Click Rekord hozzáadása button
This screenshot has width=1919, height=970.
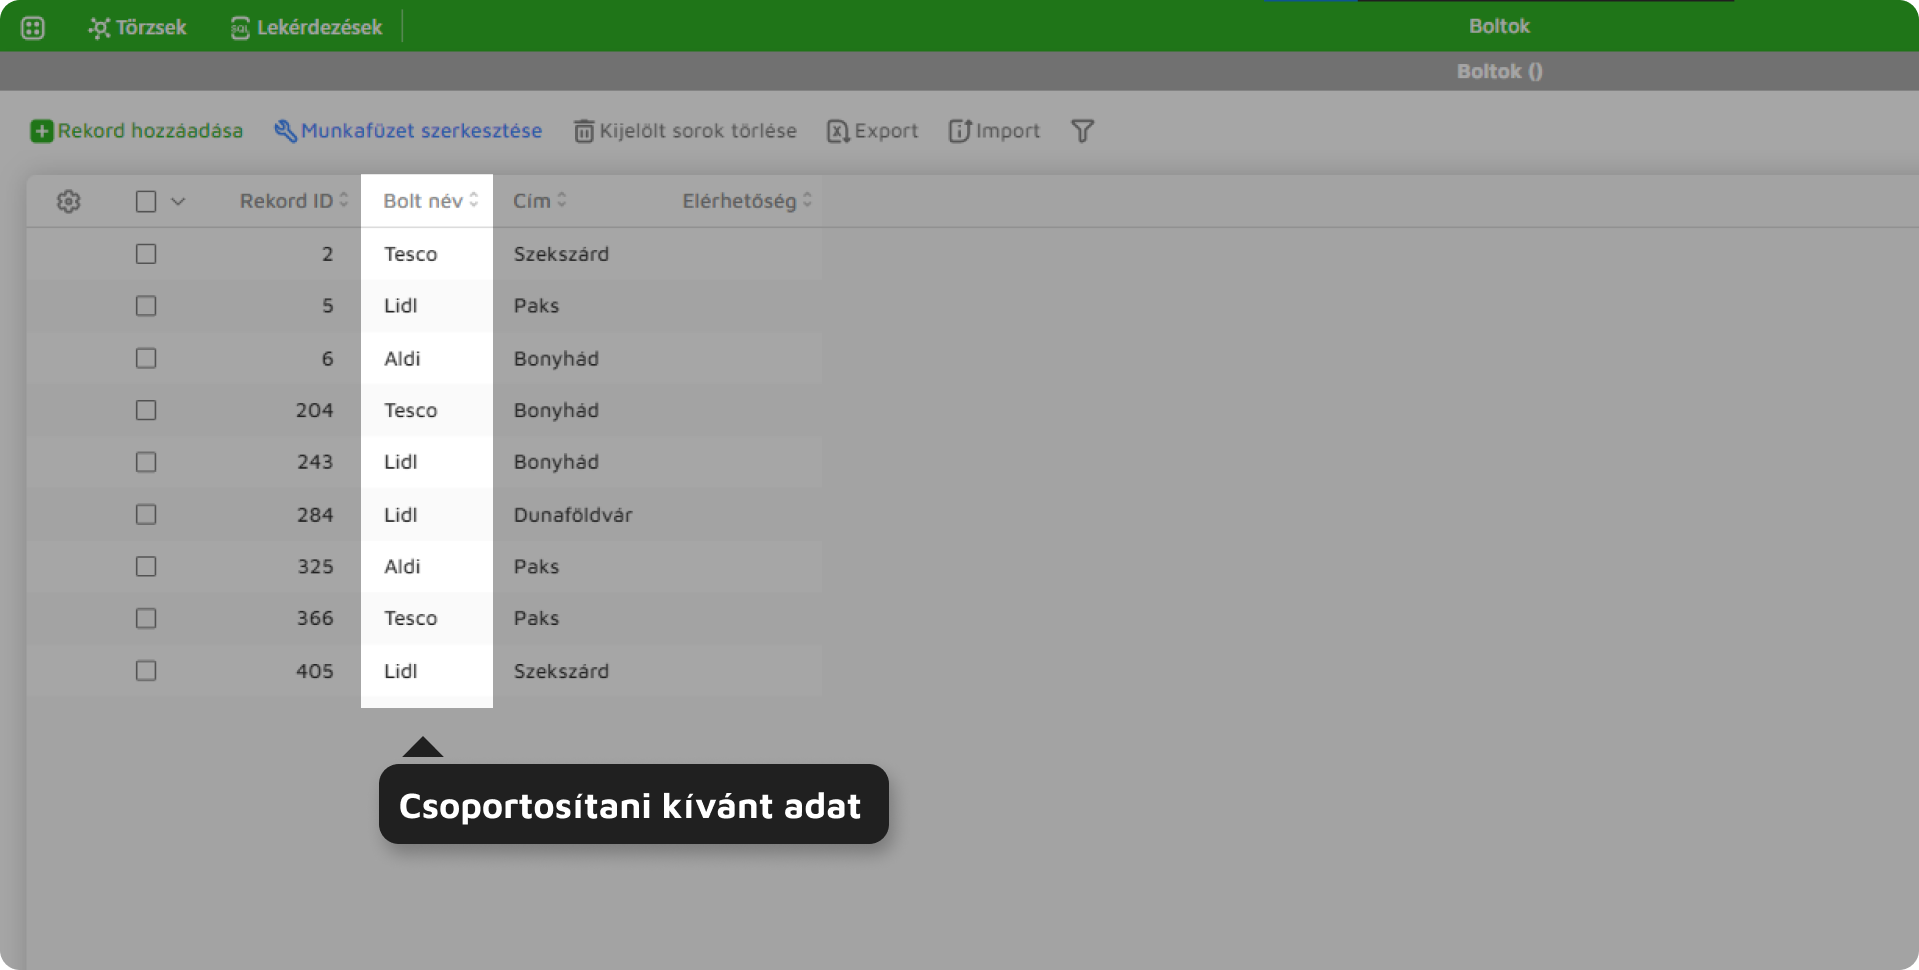click(137, 131)
